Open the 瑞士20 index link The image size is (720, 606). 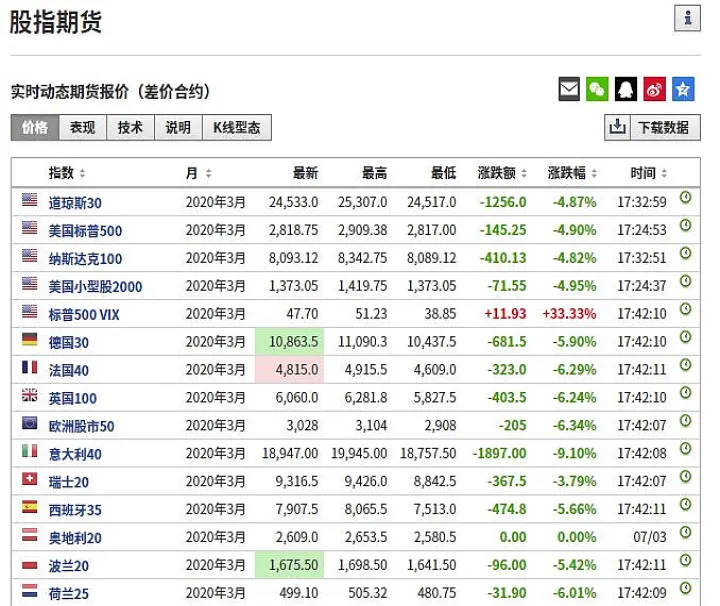[69, 483]
